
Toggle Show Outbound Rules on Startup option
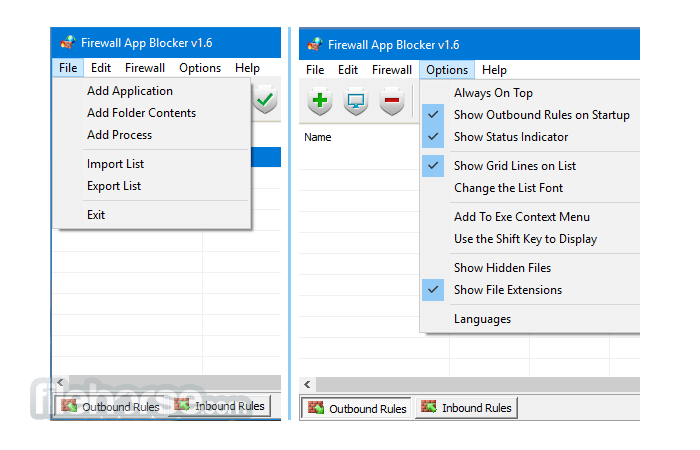point(531,115)
